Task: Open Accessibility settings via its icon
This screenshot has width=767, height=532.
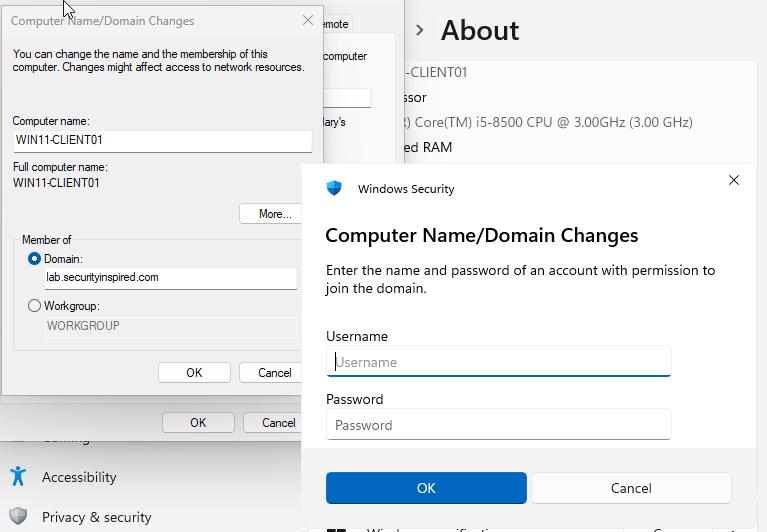Action: pos(18,476)
